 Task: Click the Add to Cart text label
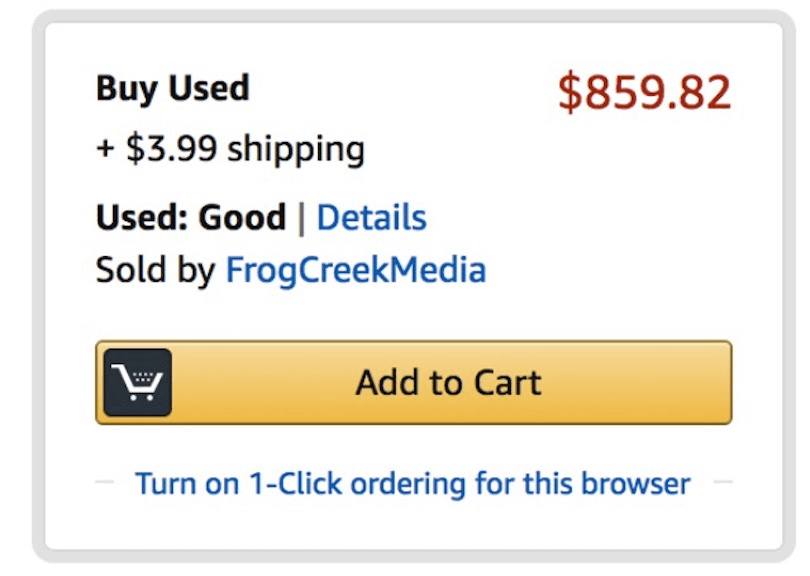pyautogui.click(x=448, y=382)
